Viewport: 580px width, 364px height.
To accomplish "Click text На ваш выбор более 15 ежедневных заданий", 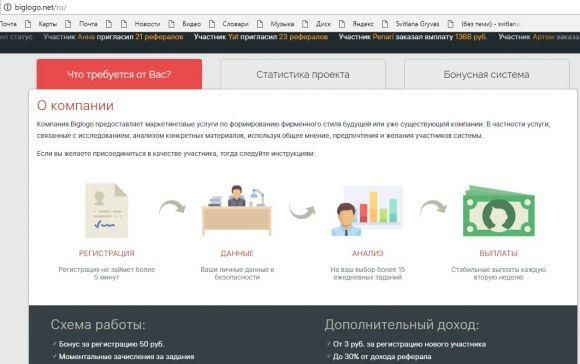I will [368, 273].
